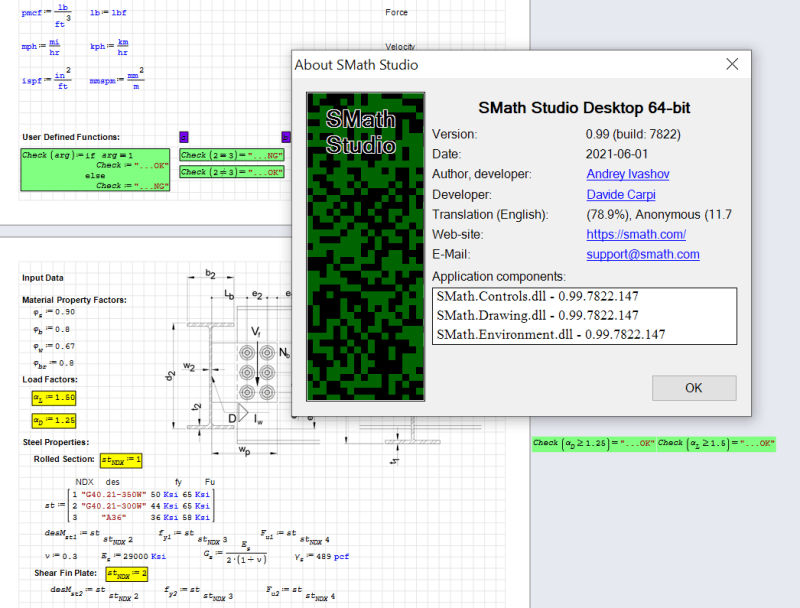Click the "Load Factors:" label
Image resolution: width=800 pixels, height=608 pixels.
[x=50, y=379]
